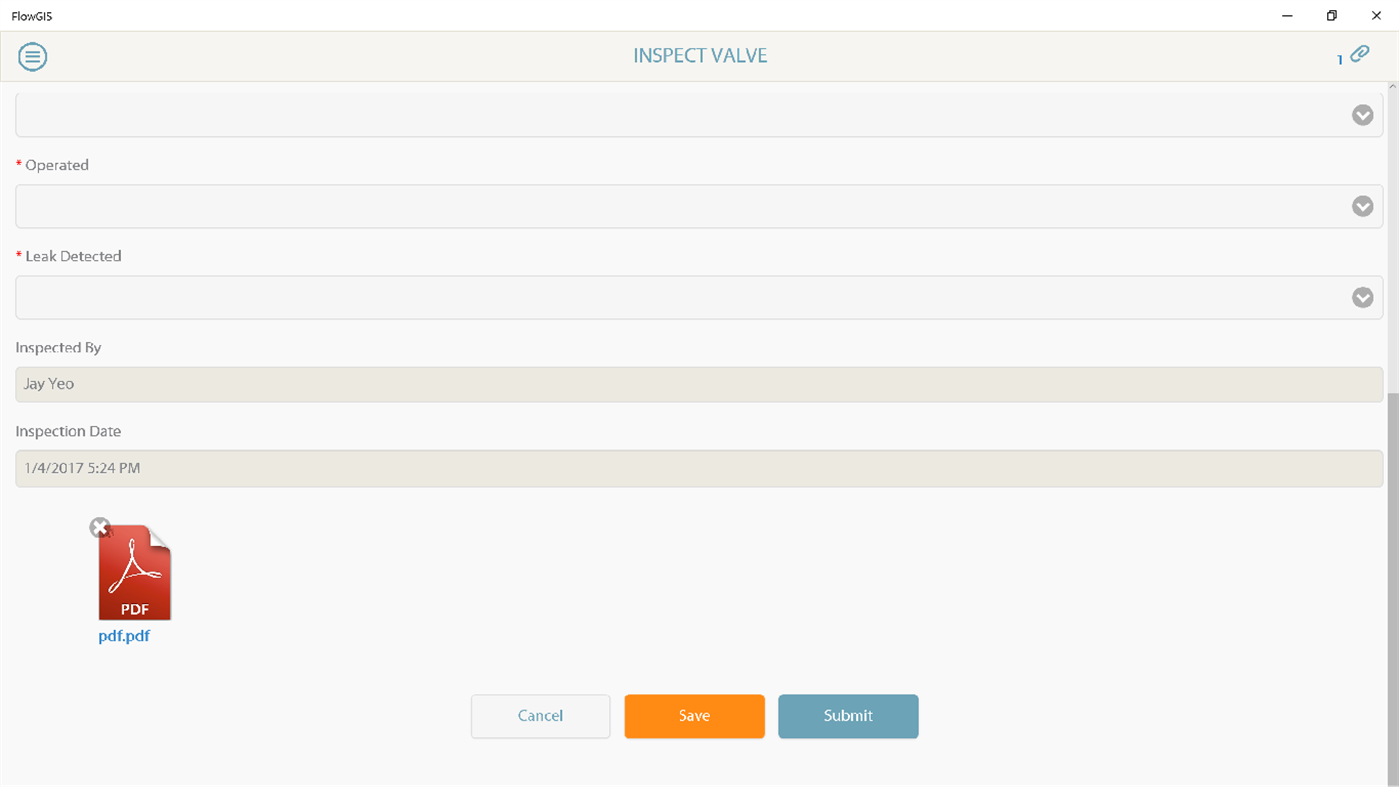
Task: Expand the Leak Detected dropdown arrow
Action: click(x=1362, y=298)
